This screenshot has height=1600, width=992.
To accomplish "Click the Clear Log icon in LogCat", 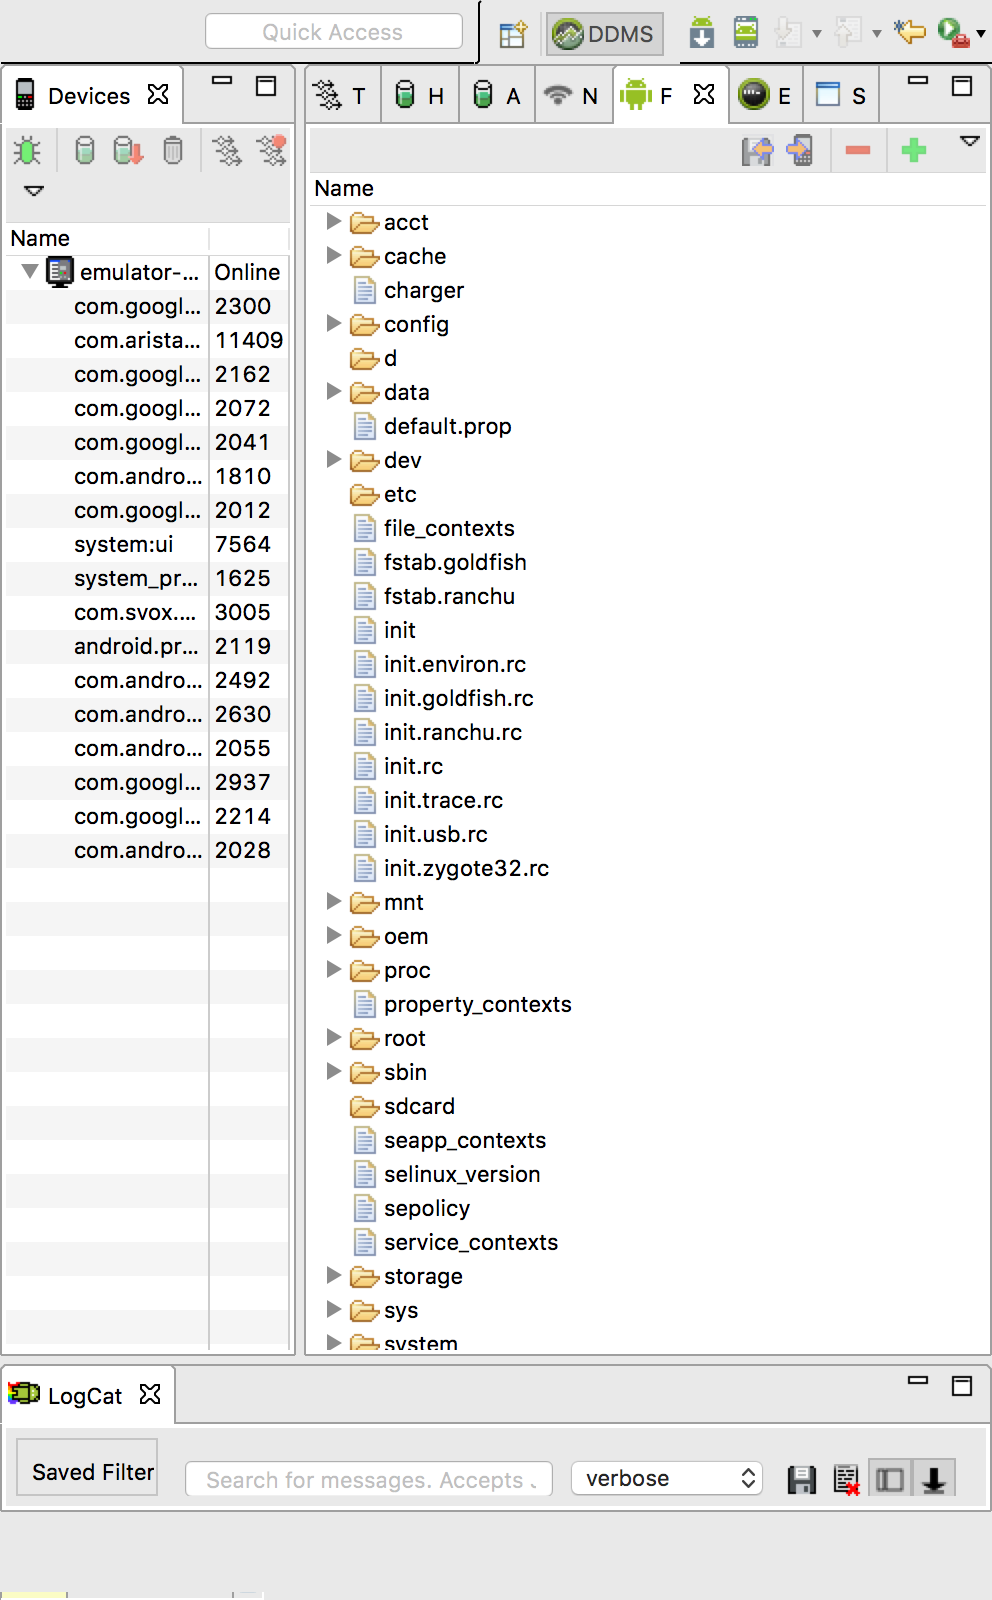I will point(846,1480).
